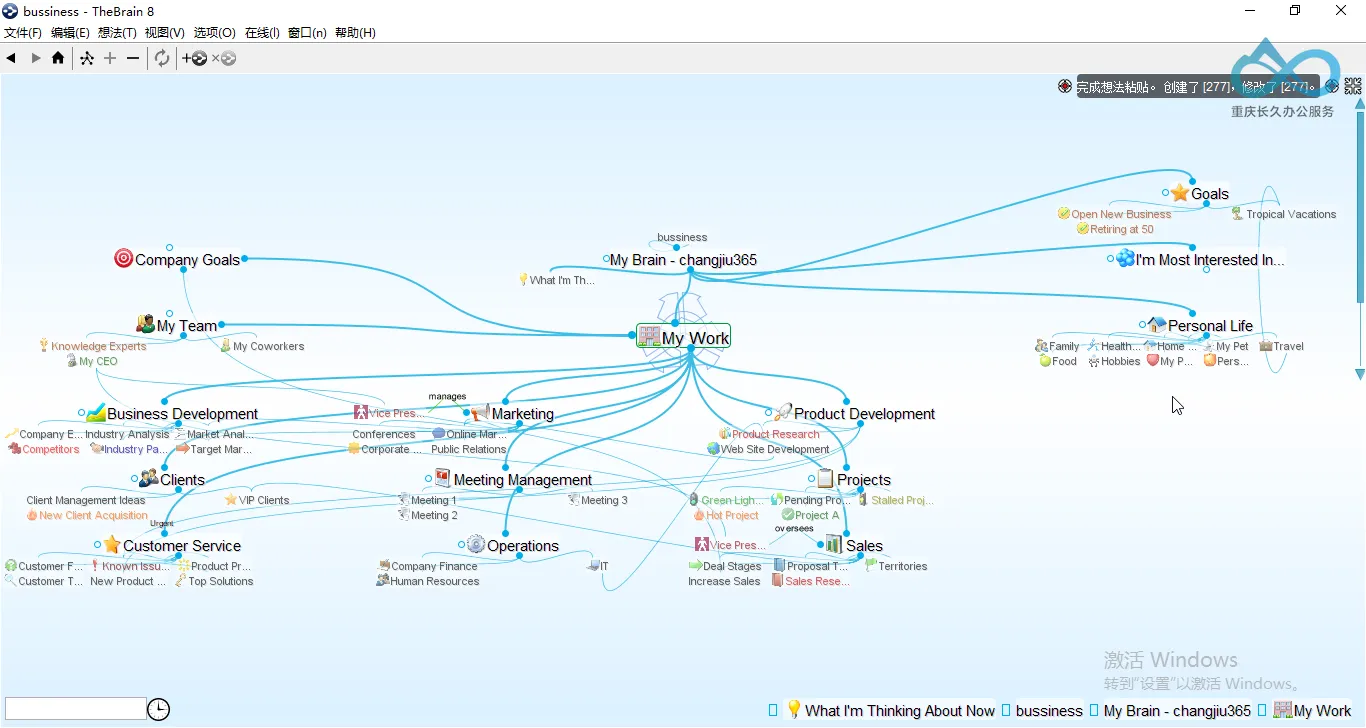The width and height of the screenshot is (1366, 728).
Task: Click the search box at bottom left
Action: (76, 709)
